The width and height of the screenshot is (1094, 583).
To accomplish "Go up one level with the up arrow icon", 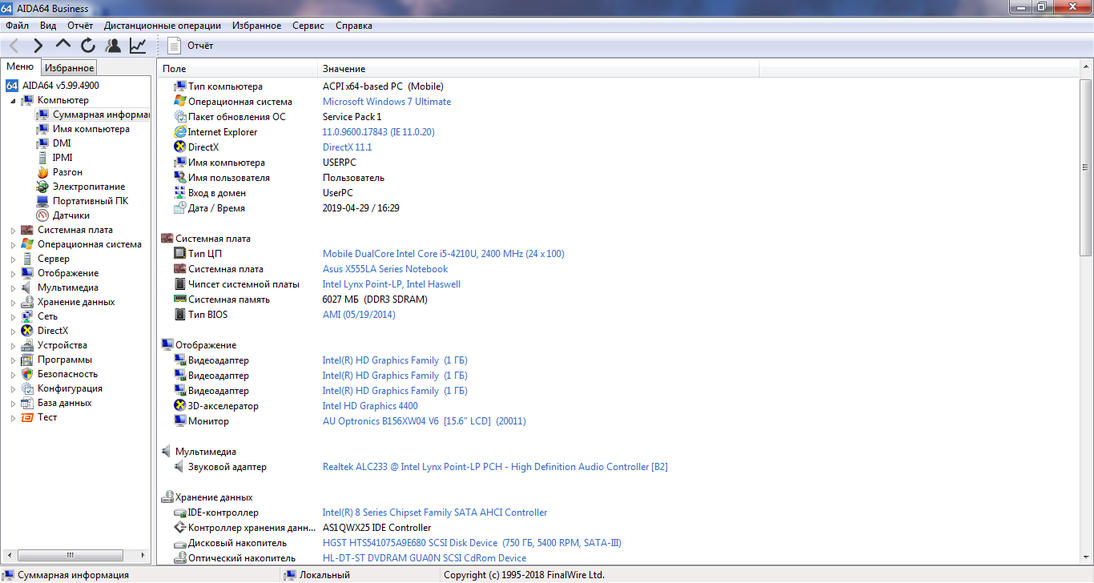I will point(63,45).
